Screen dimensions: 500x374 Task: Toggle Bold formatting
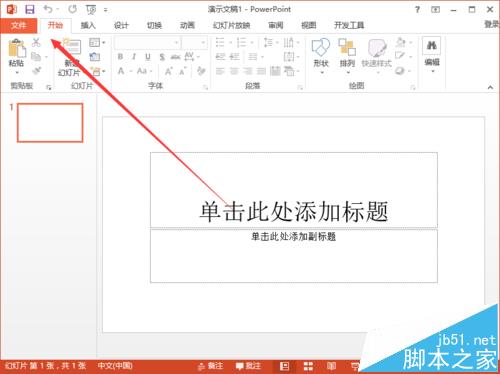(120, 57)
